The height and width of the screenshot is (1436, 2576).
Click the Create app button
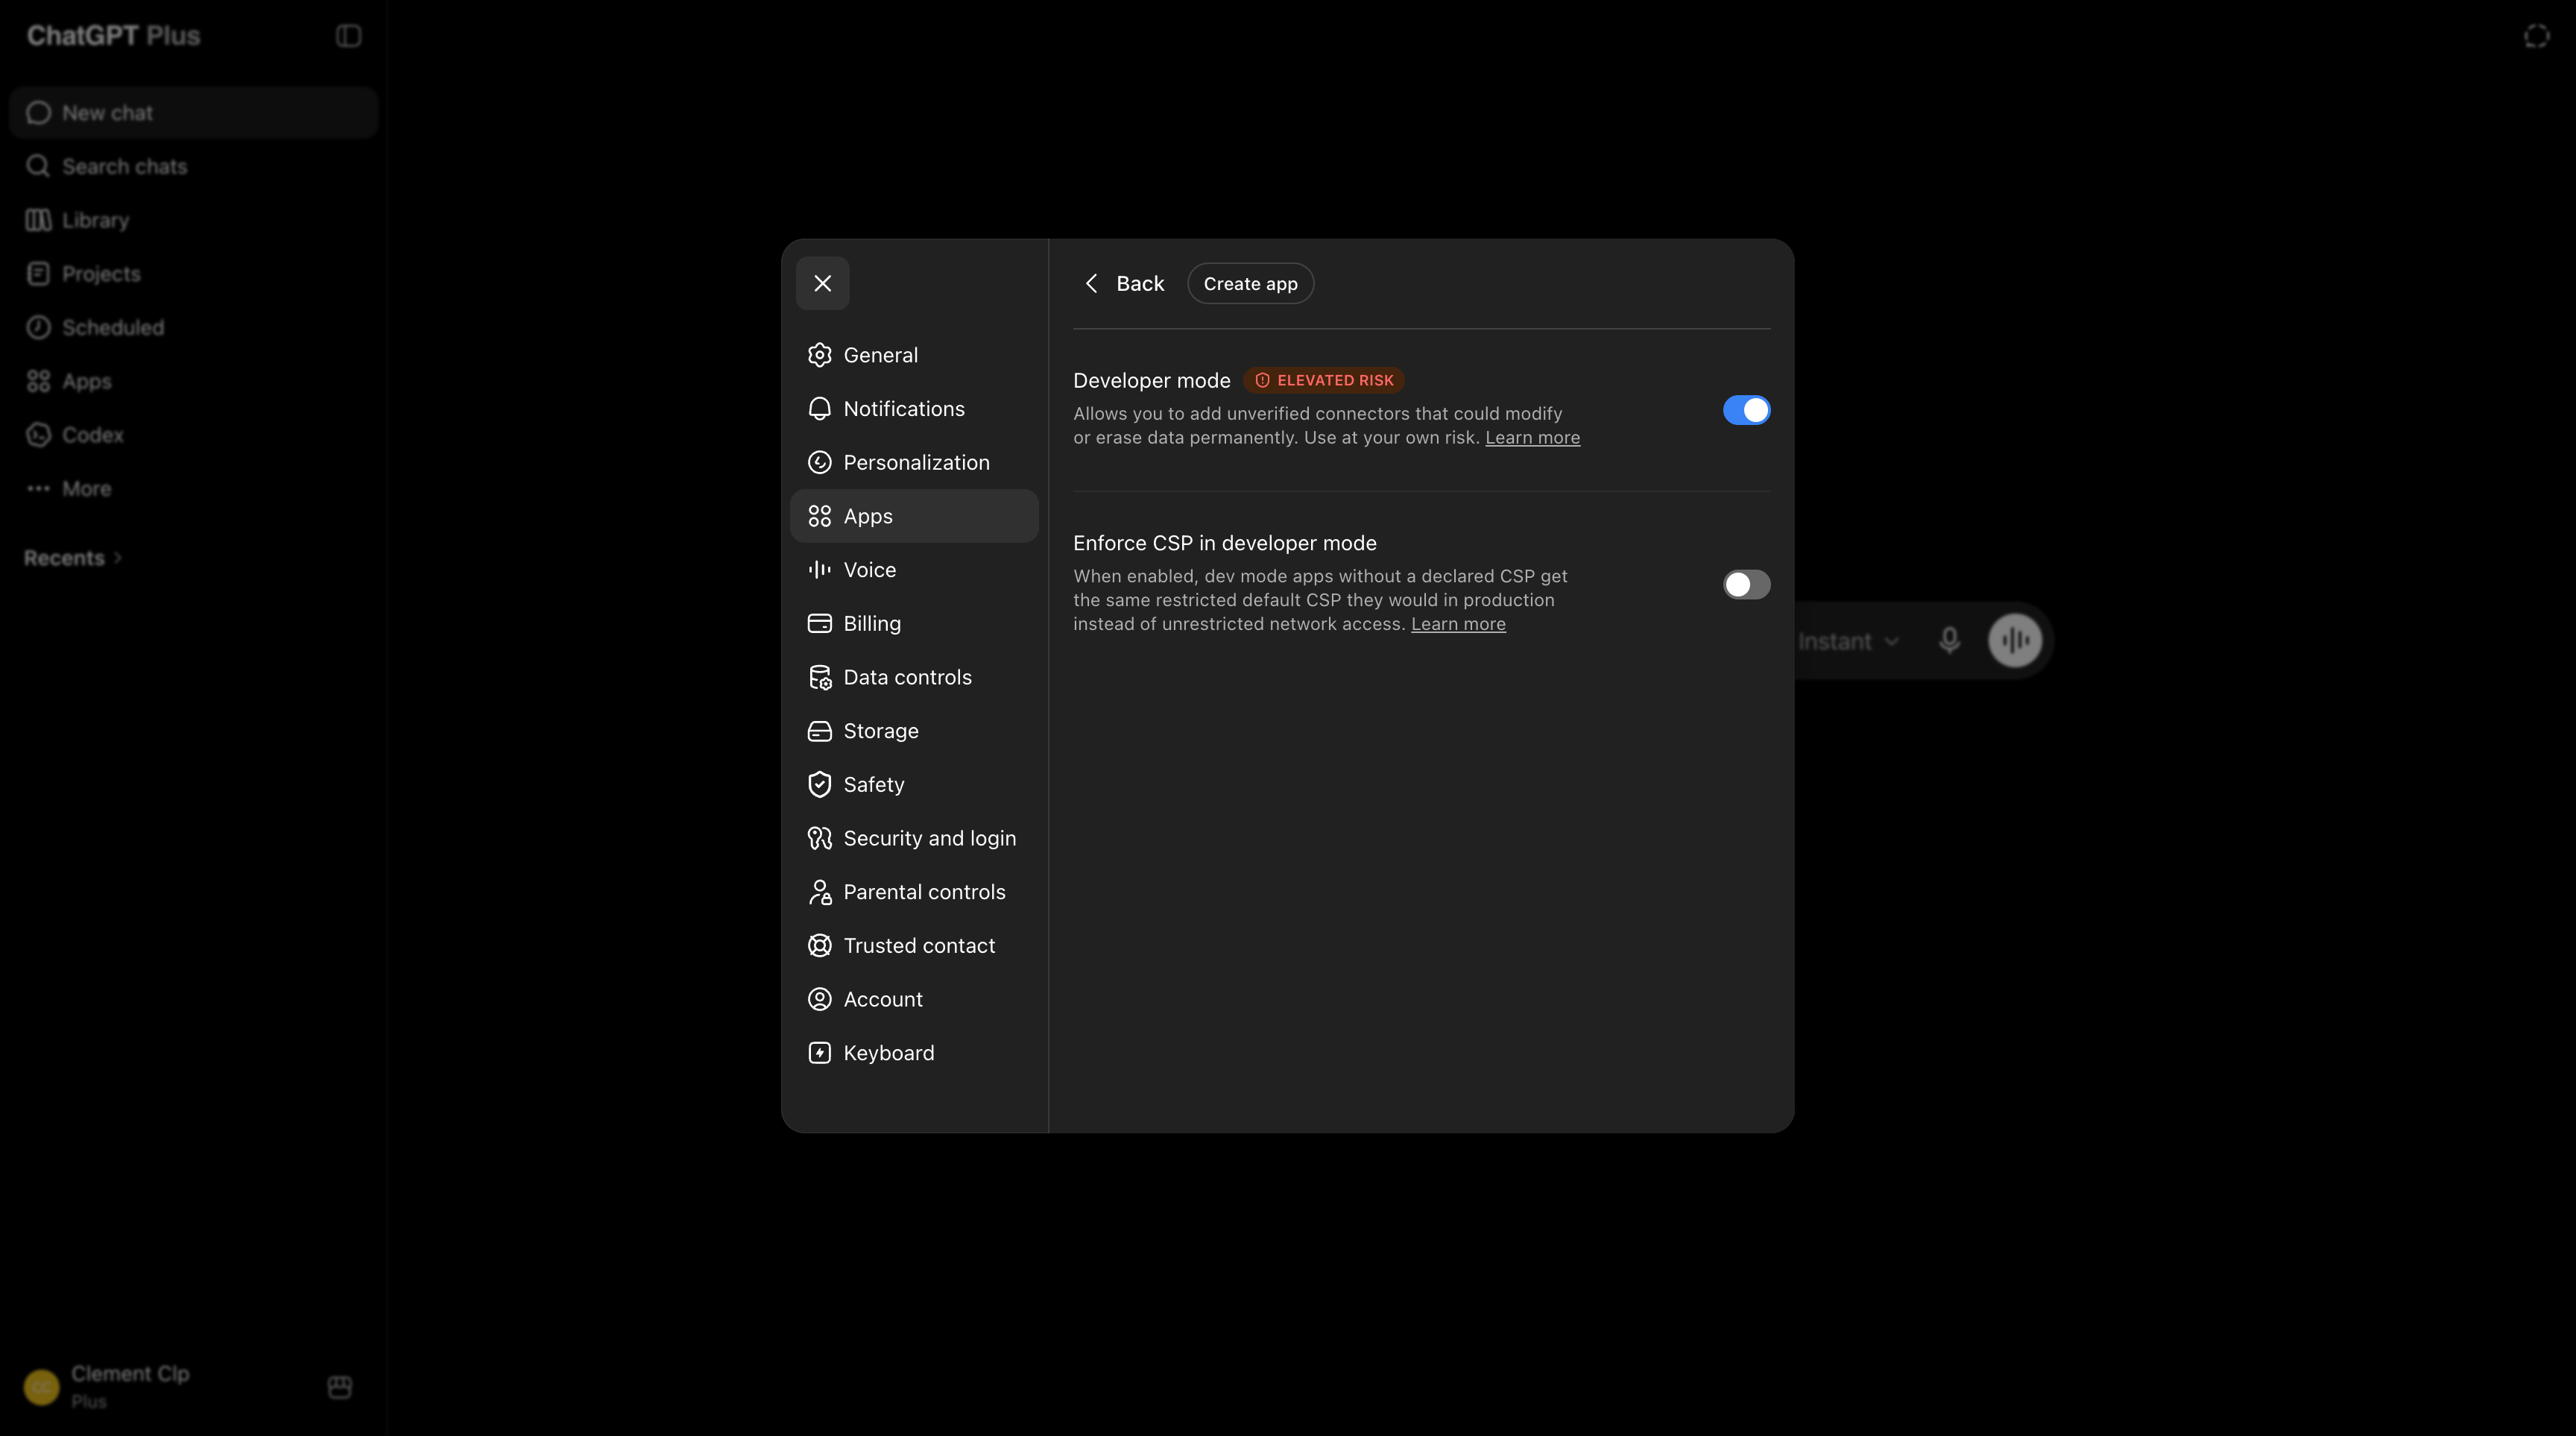tap(1250, 284)
